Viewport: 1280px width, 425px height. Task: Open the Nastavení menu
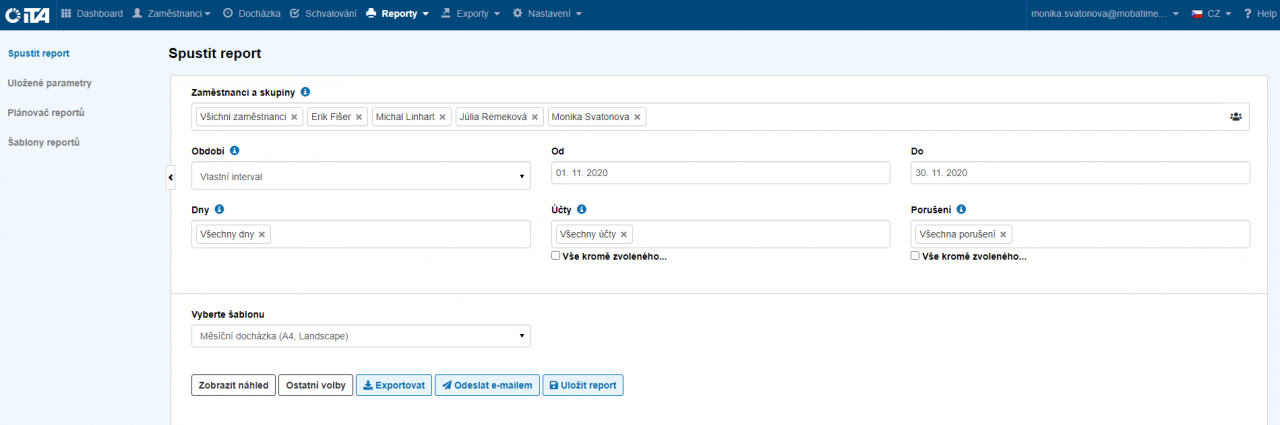click(x=547, y=14)
